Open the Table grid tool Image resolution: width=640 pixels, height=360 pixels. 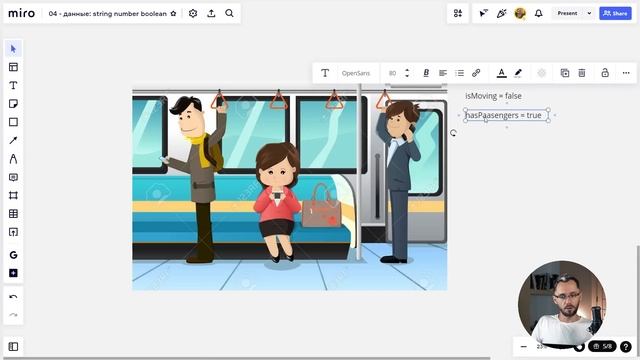click(13, 214)
